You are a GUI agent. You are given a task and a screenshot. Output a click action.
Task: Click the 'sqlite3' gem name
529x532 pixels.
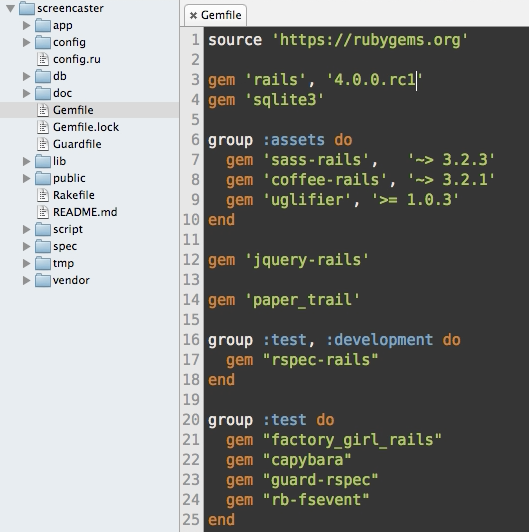284,100
